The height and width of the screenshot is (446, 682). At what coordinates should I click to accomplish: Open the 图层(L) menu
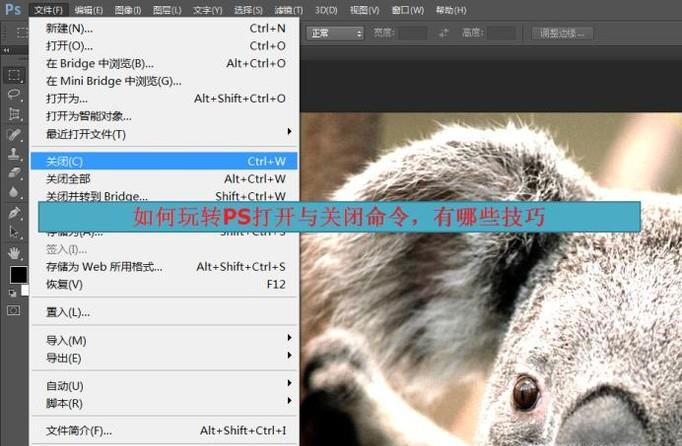click(167, 10)
